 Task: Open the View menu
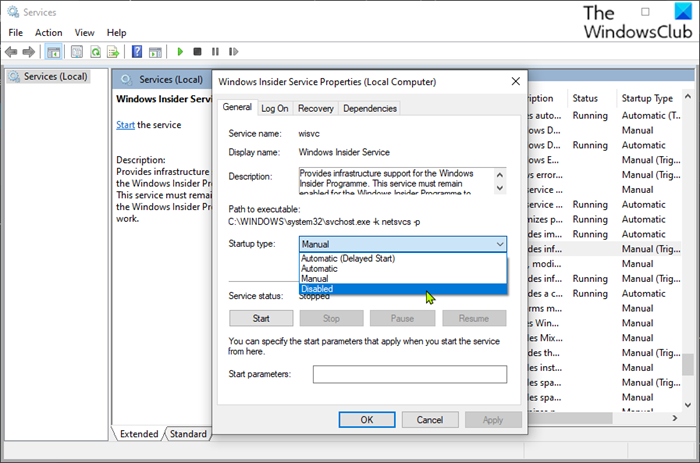point(84,33)
